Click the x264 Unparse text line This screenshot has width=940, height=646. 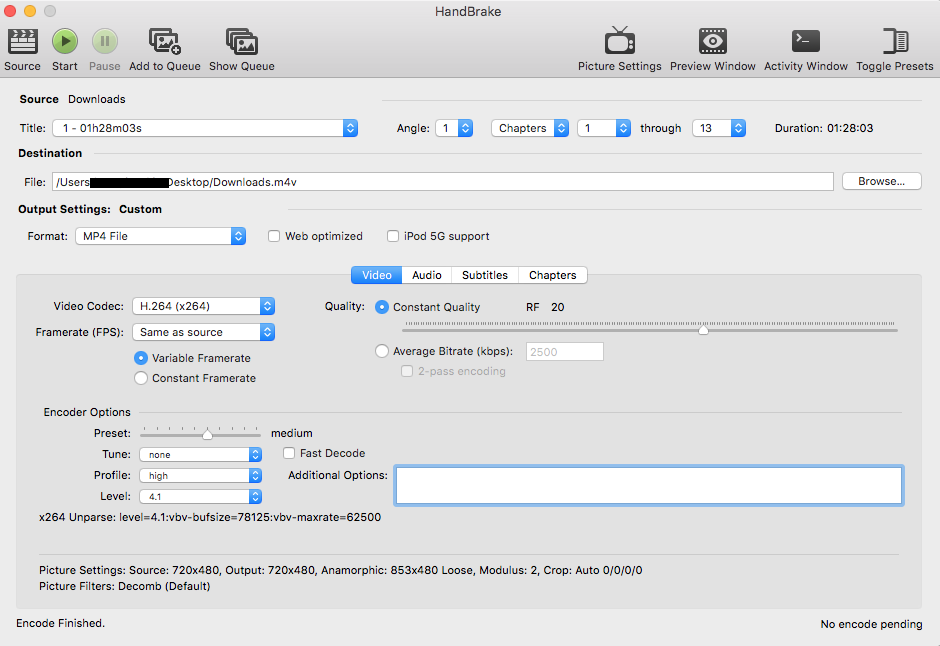[210, 517]
